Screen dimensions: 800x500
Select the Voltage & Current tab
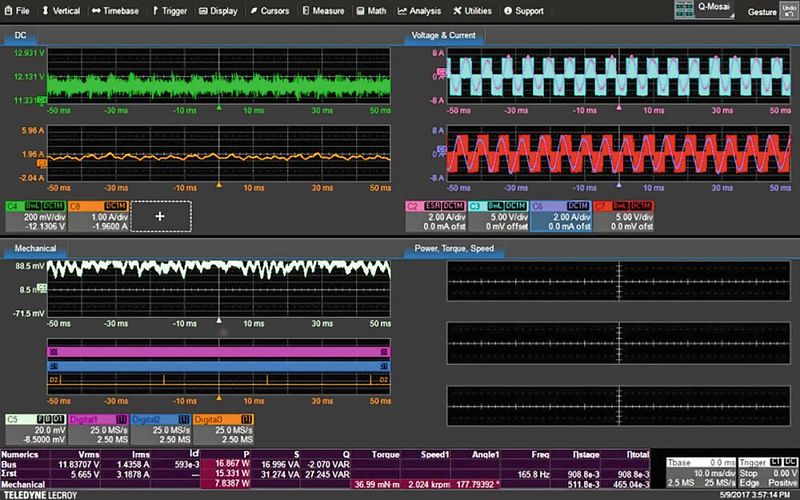[444, 36]
